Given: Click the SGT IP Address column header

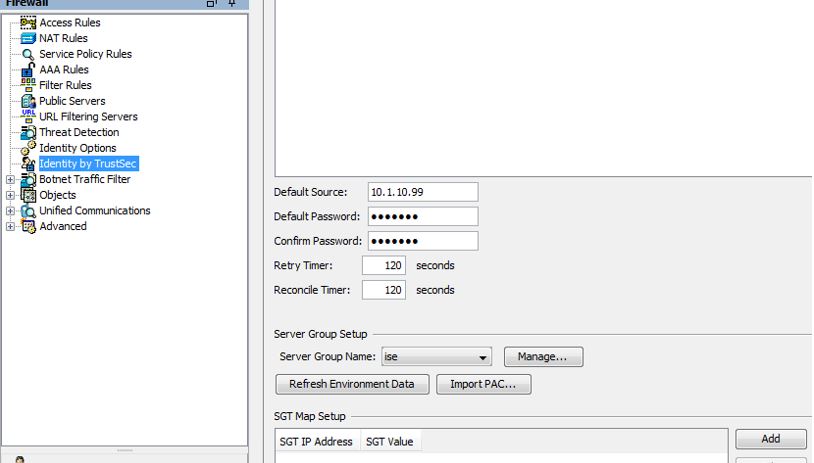Looking at the screenshot, I should (x=316, y=442).
